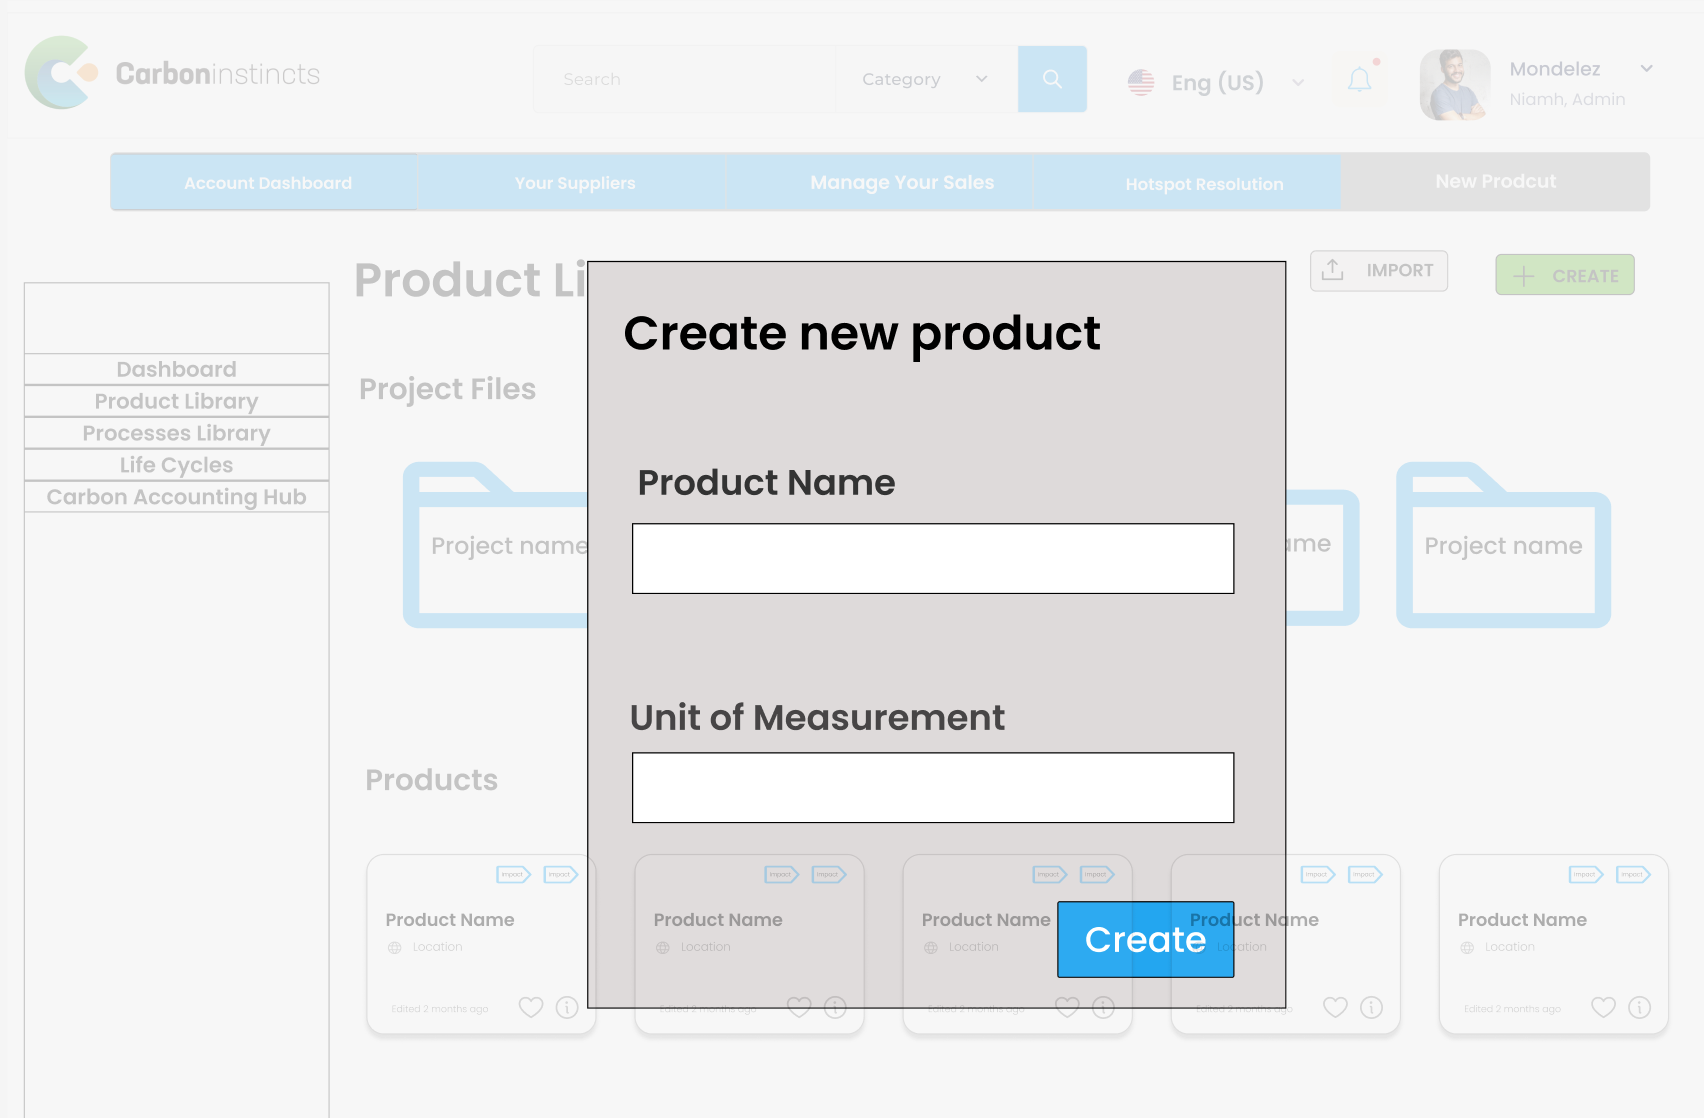
Task: Expand the Mondelez account chevron
Action: point(1646,68)
